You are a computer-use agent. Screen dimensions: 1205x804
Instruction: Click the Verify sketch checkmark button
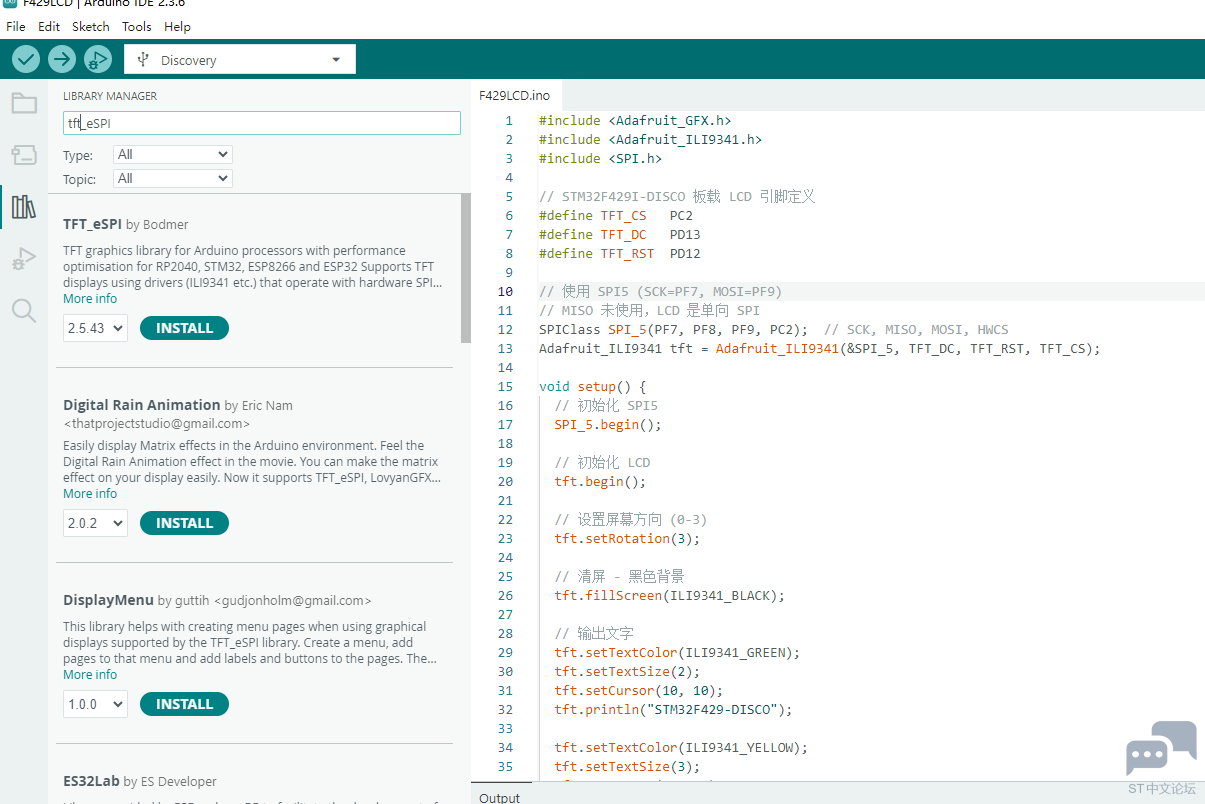tap(26, 60)
